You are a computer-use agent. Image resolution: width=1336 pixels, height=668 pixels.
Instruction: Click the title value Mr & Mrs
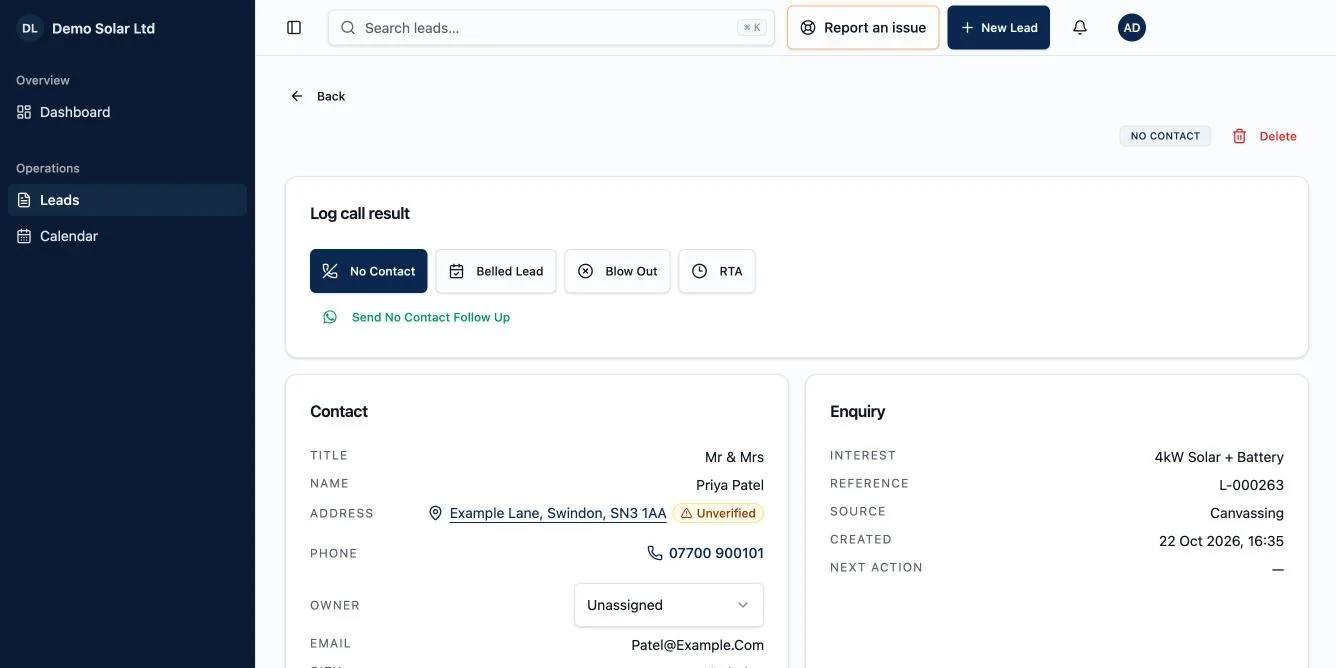[734, 457]
